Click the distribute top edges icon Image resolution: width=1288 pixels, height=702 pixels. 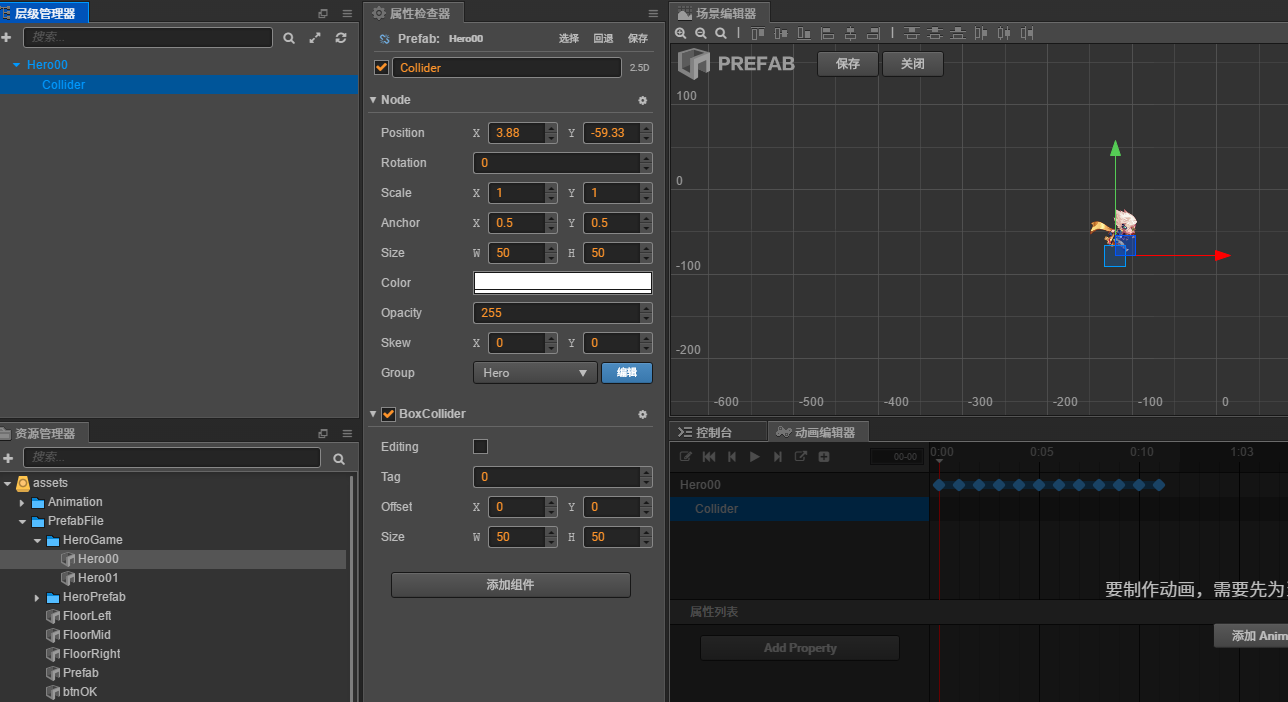(912, 33)
